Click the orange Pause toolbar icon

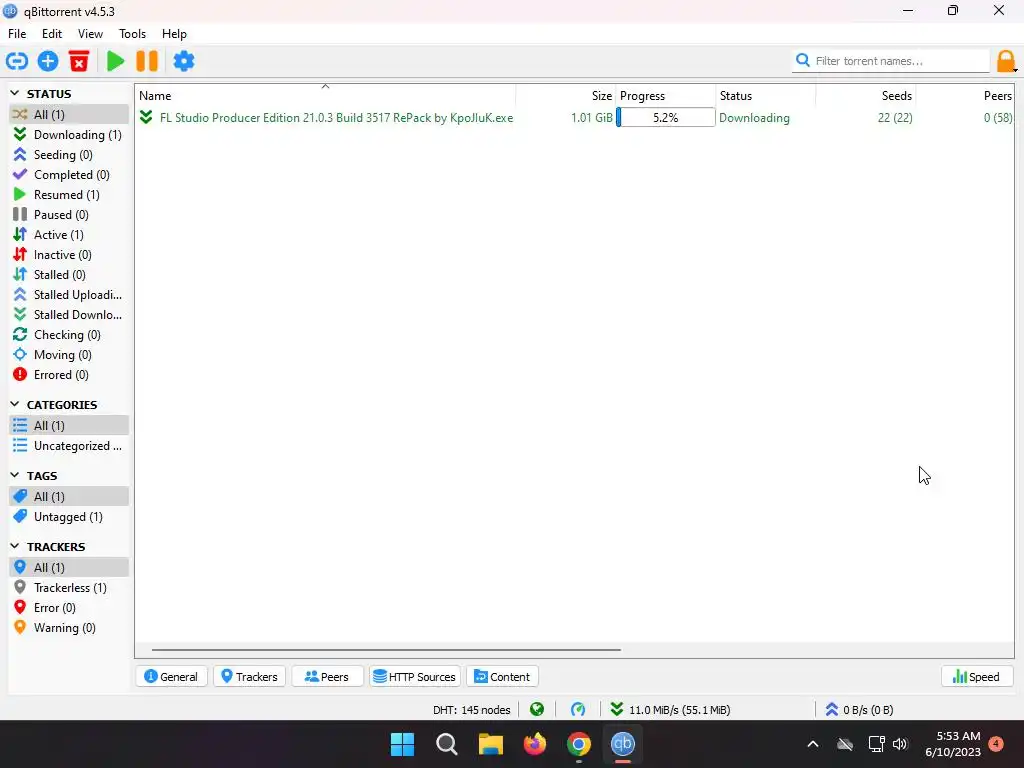coord(147,61)
